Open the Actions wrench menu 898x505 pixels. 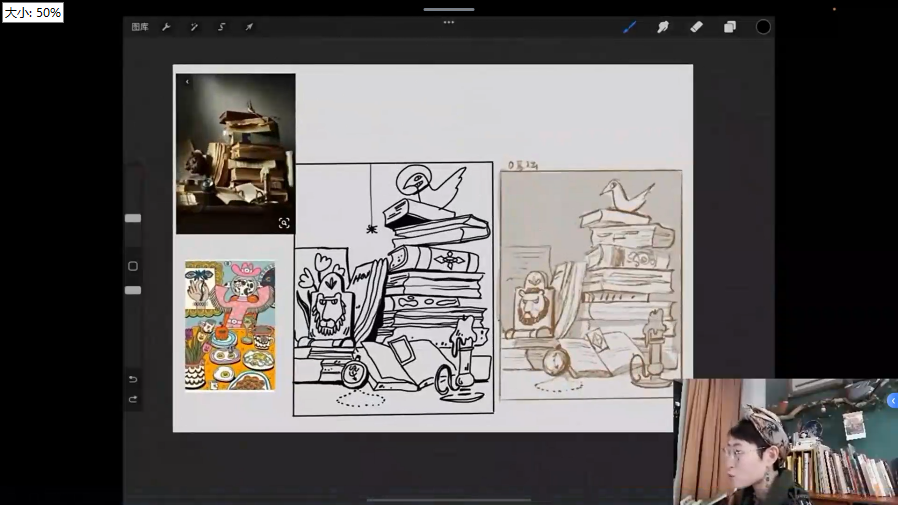[166, 27]
